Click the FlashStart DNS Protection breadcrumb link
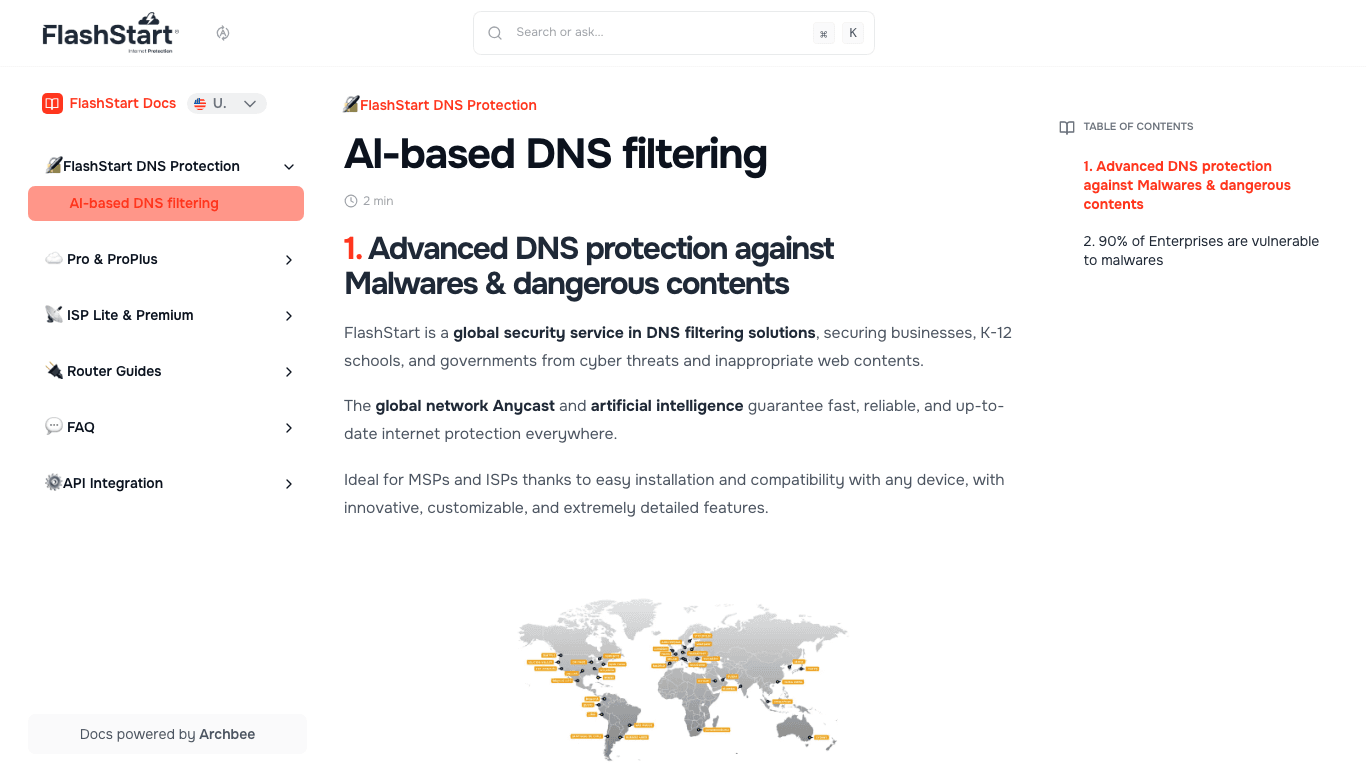Viewport: 1366px width, 768px height. [x=448, y=105]
